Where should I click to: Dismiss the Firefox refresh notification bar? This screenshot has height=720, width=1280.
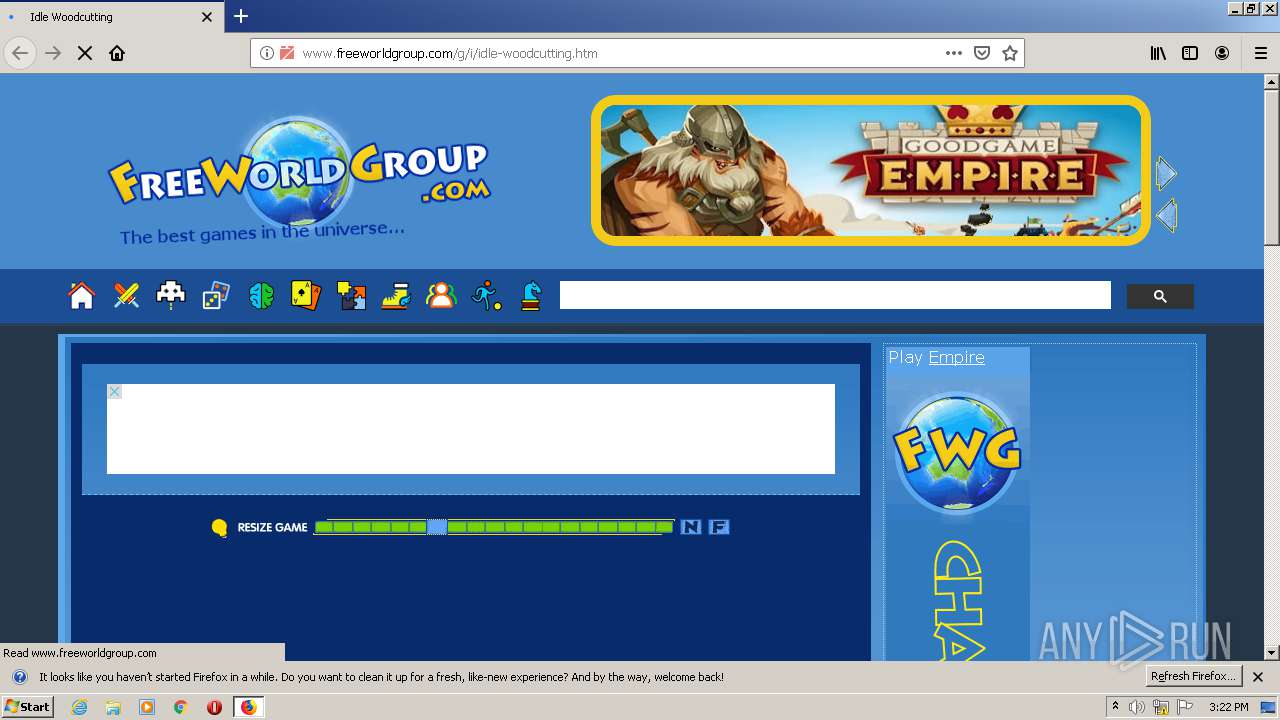[1258, 677]
